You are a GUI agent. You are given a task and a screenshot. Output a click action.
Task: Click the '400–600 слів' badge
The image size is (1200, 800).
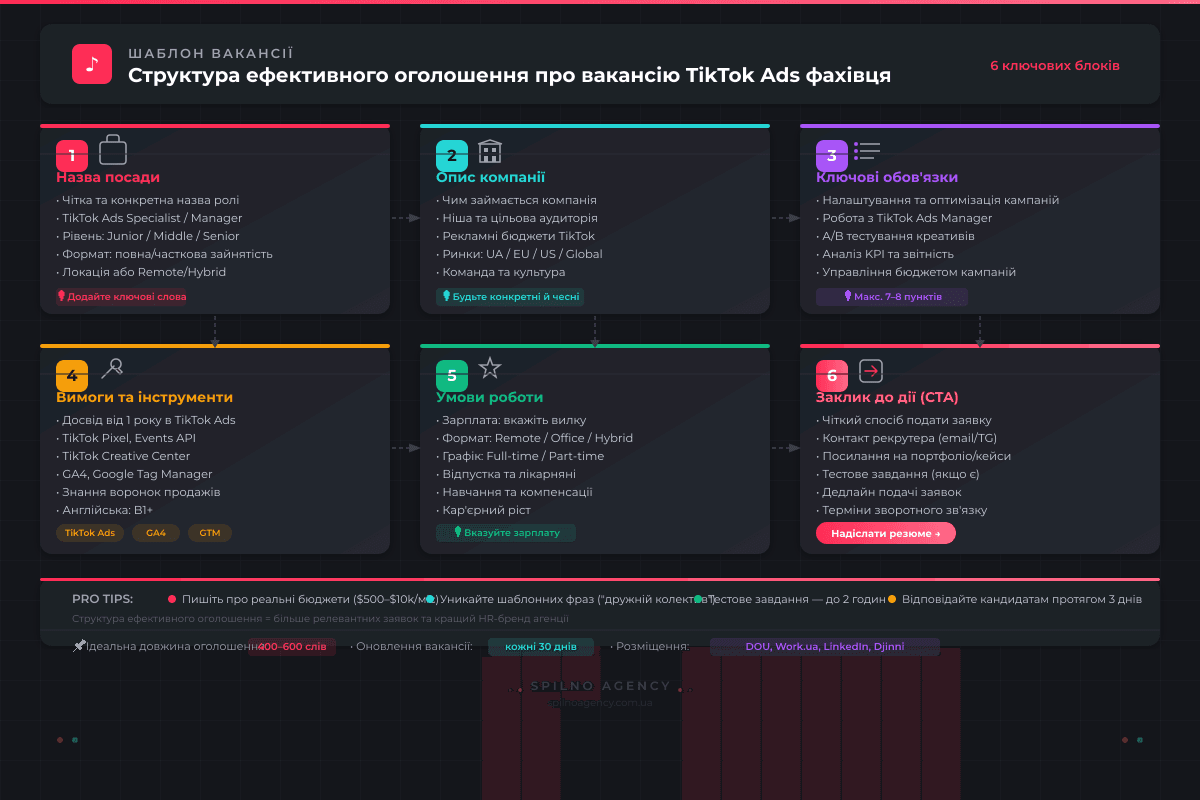[x=292, y=647]
